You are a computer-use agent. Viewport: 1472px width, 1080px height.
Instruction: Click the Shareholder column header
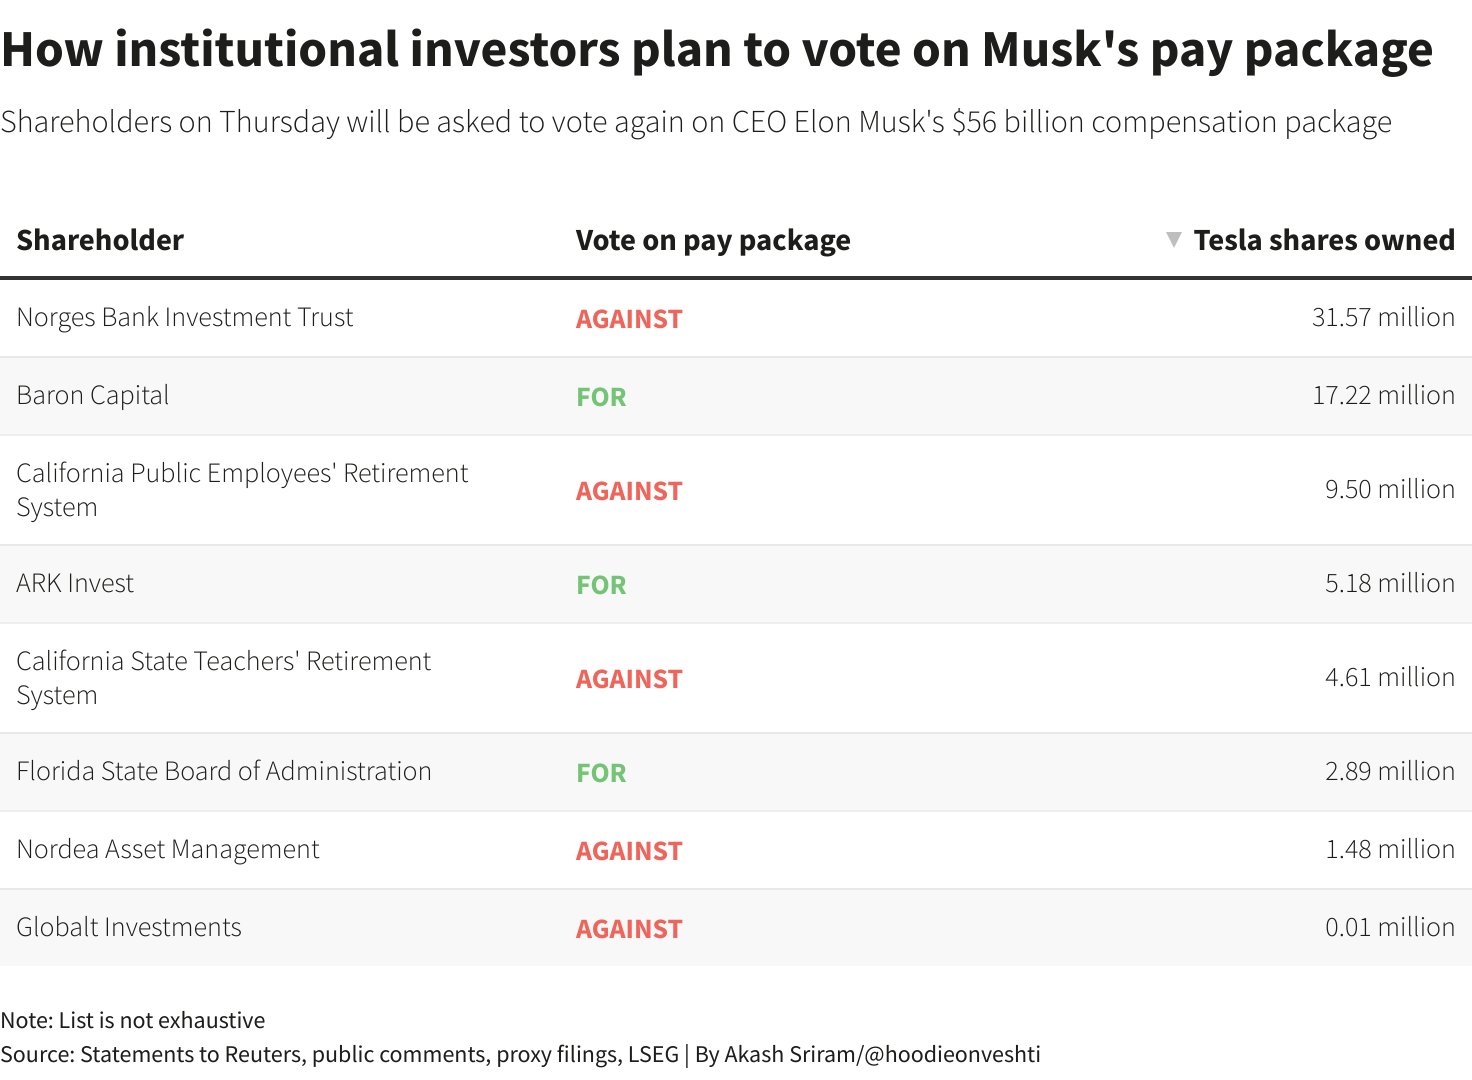point(100,240)
